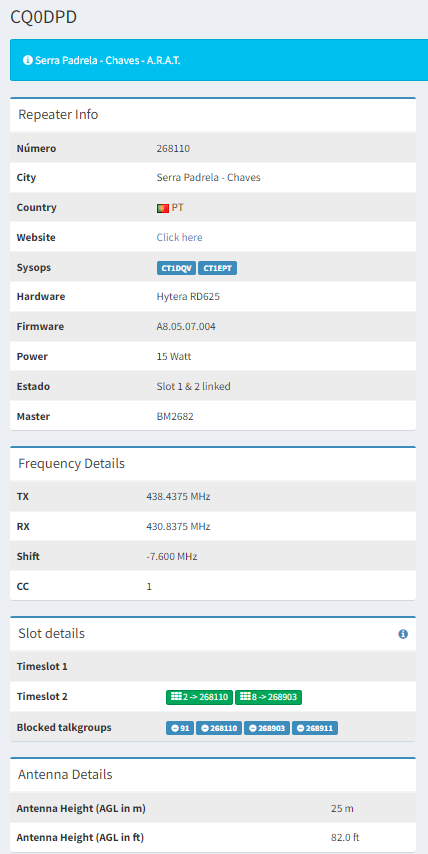Click blocked talkgroup 268903 badge
Image resolution: width=428 pixels, height=854 pixels.
(x=267, y=728)
